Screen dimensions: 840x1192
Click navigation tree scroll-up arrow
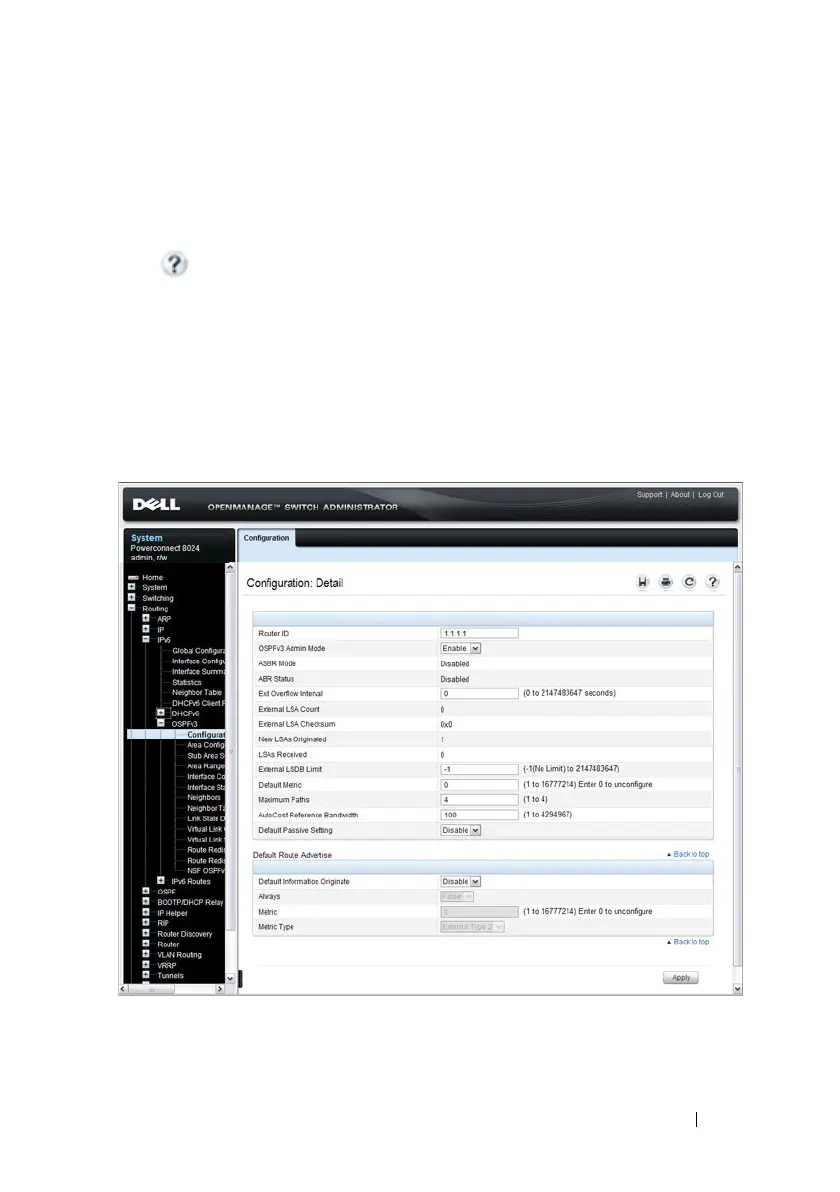pyautogui.click(x=230, y=568)
